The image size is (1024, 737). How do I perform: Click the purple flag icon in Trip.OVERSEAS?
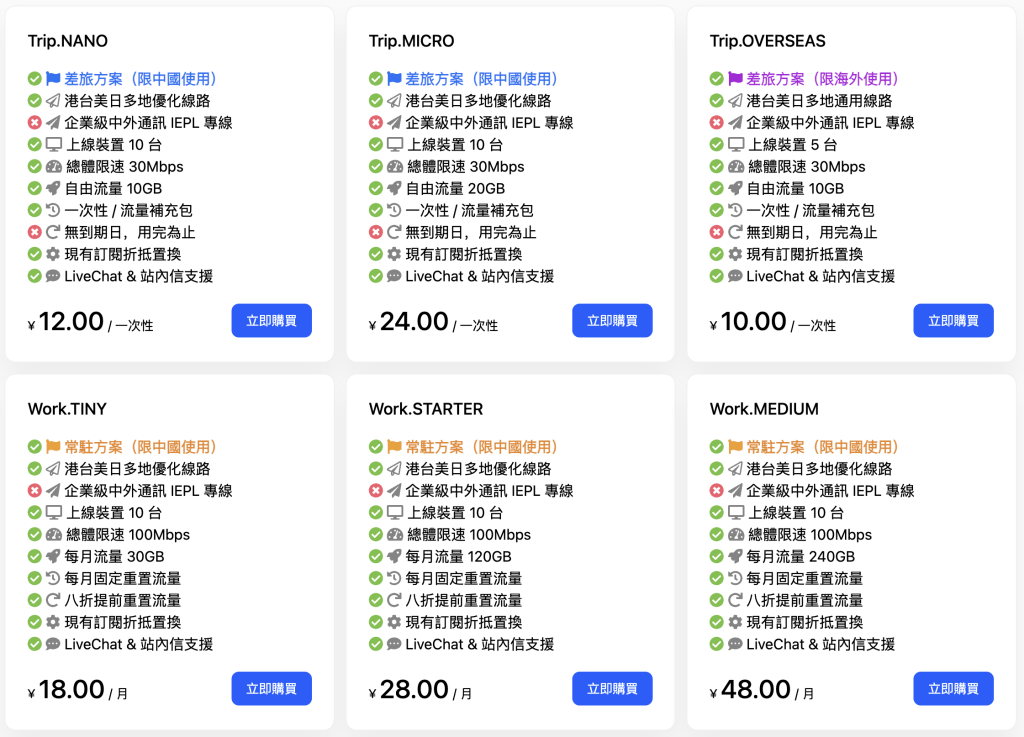point(735,79)
